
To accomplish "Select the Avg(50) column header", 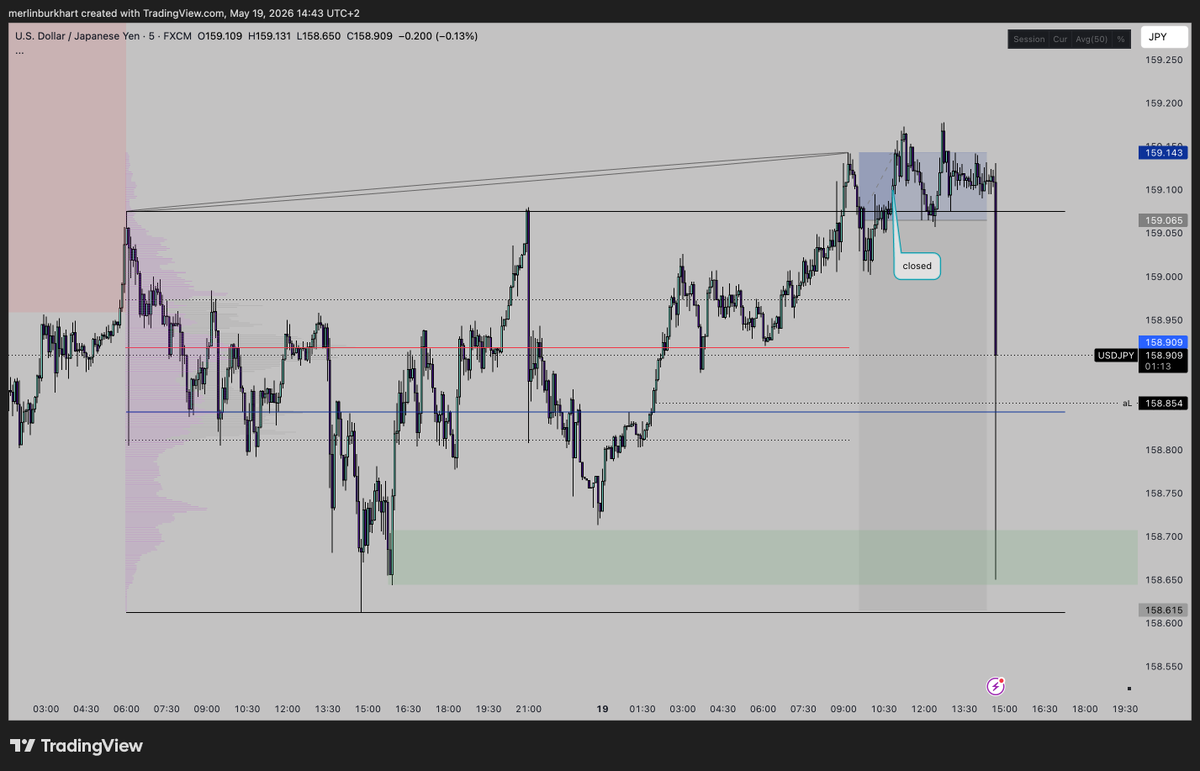I will point(1091,39).
